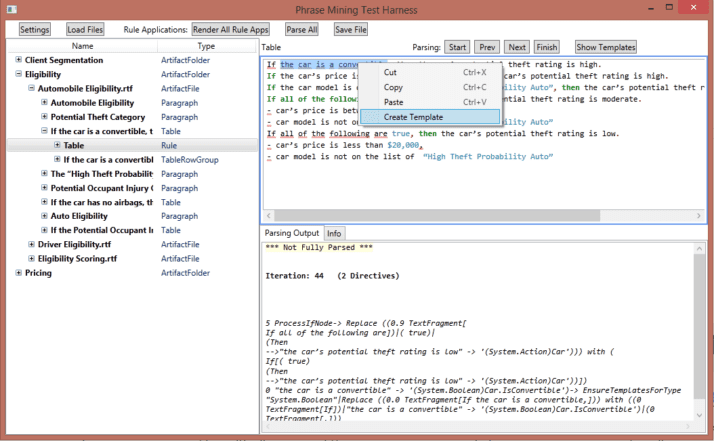Select Copy in the context menu
This screenshot has height=441, width=714.
click(x=393, y=87)
